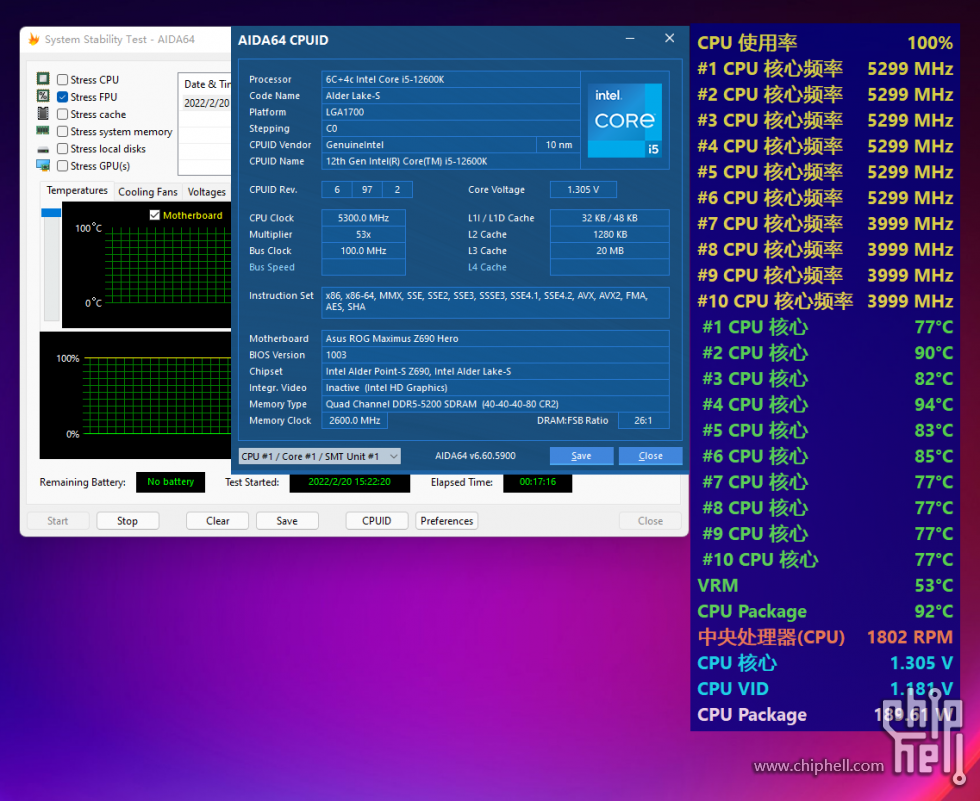This screenshot has height=801, width=980.
Task: Click the CPU Package 92°C sensor row
Action: 825,611
